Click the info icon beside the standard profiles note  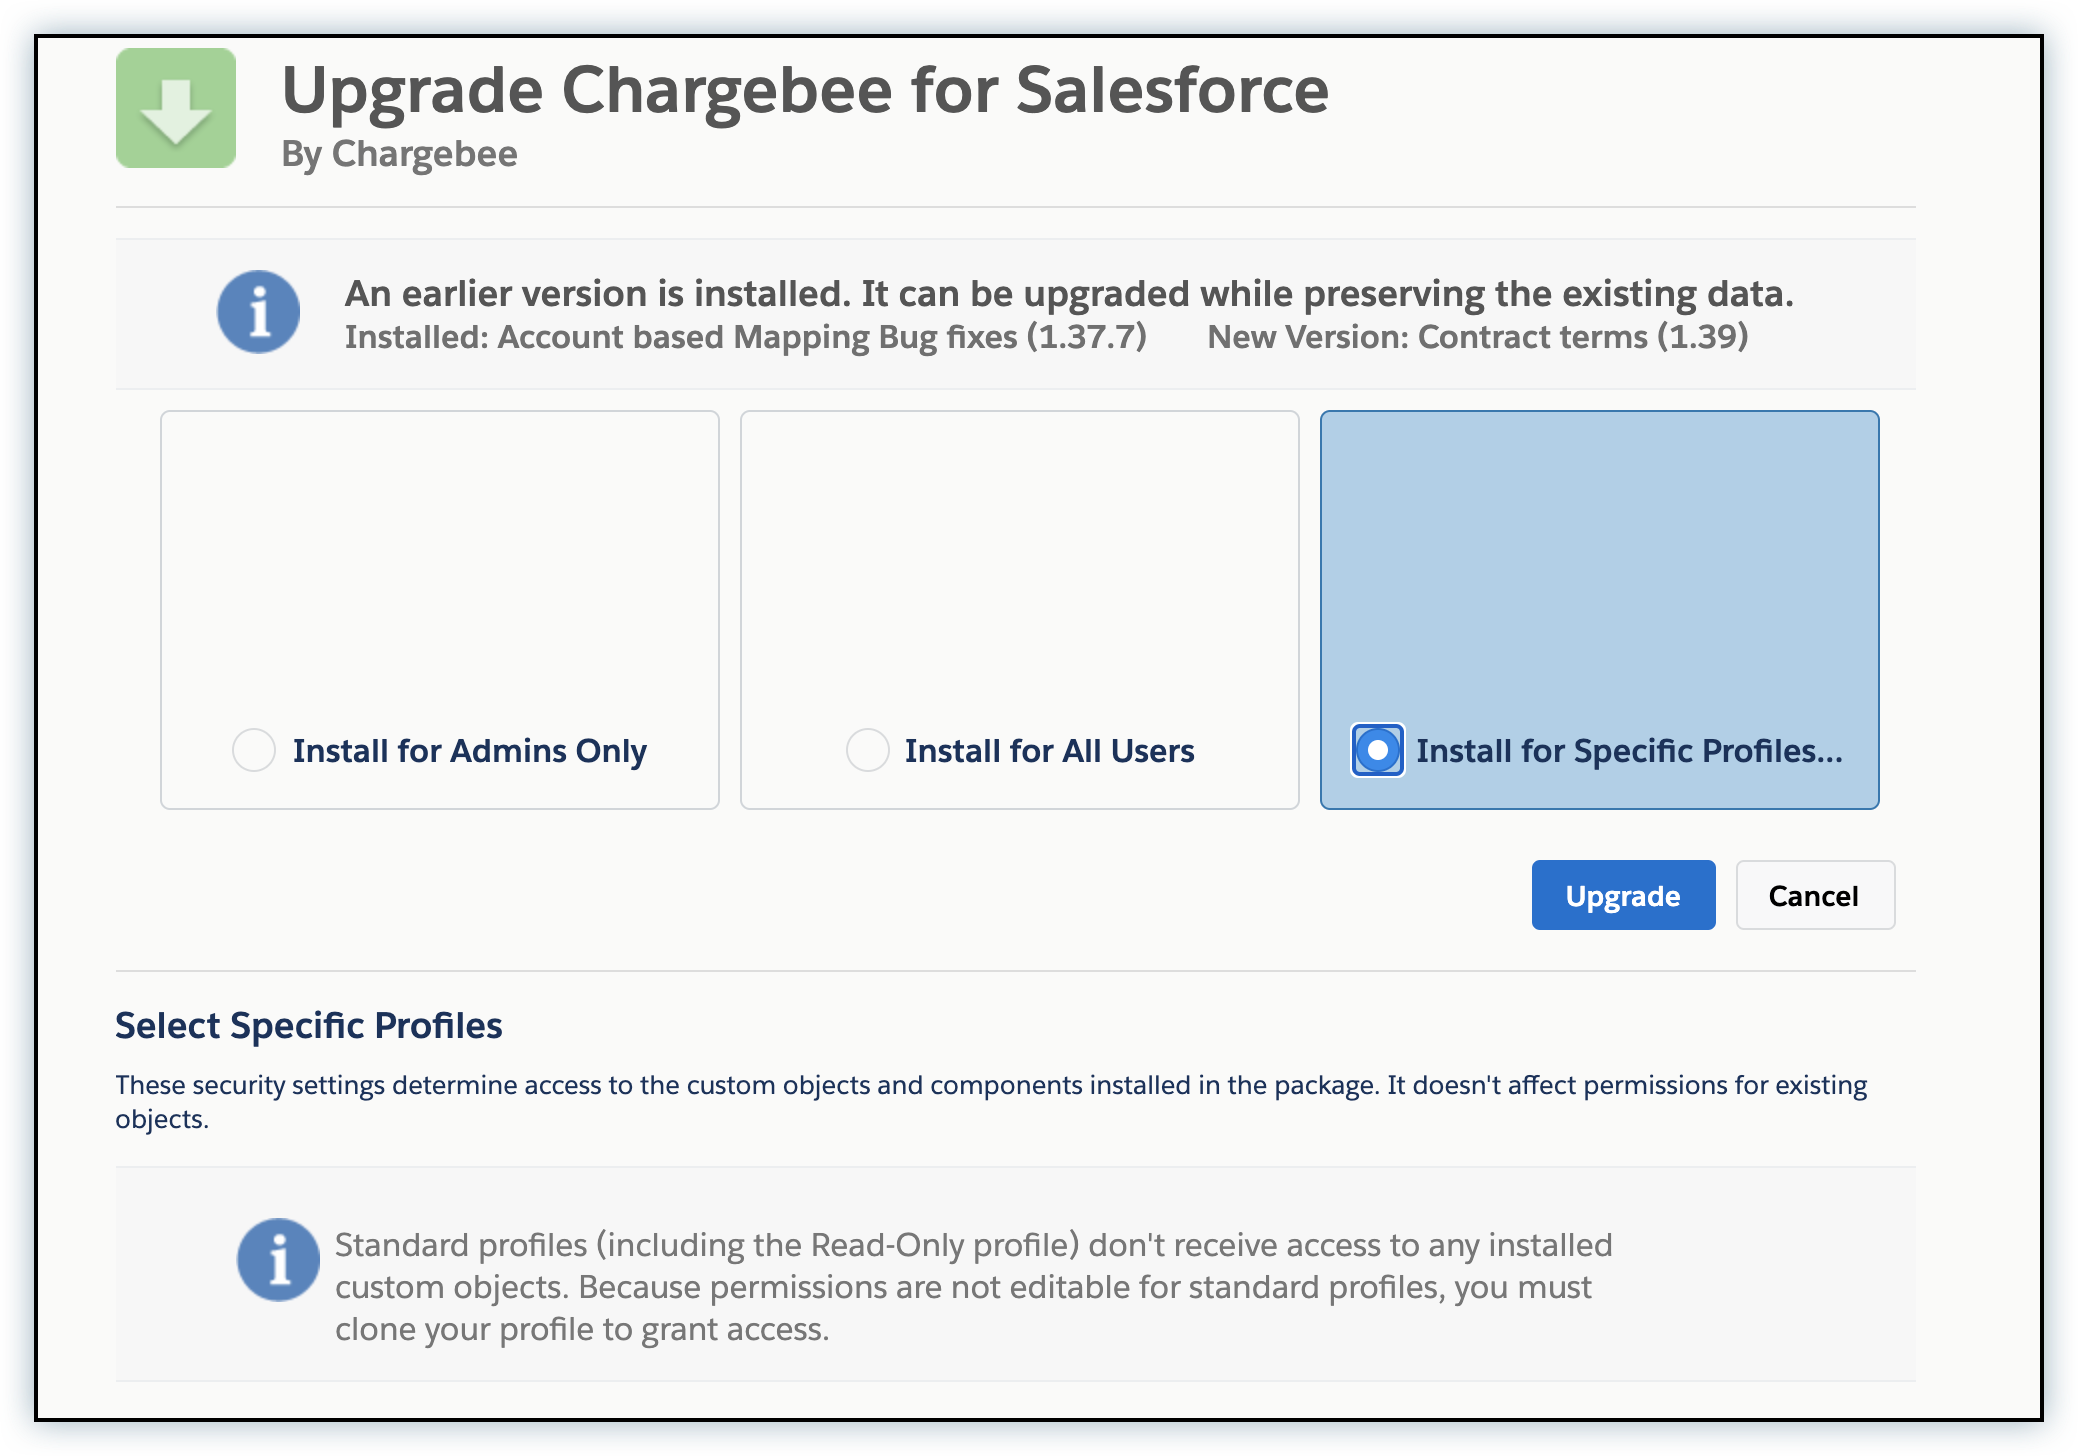pos(278,1259)
